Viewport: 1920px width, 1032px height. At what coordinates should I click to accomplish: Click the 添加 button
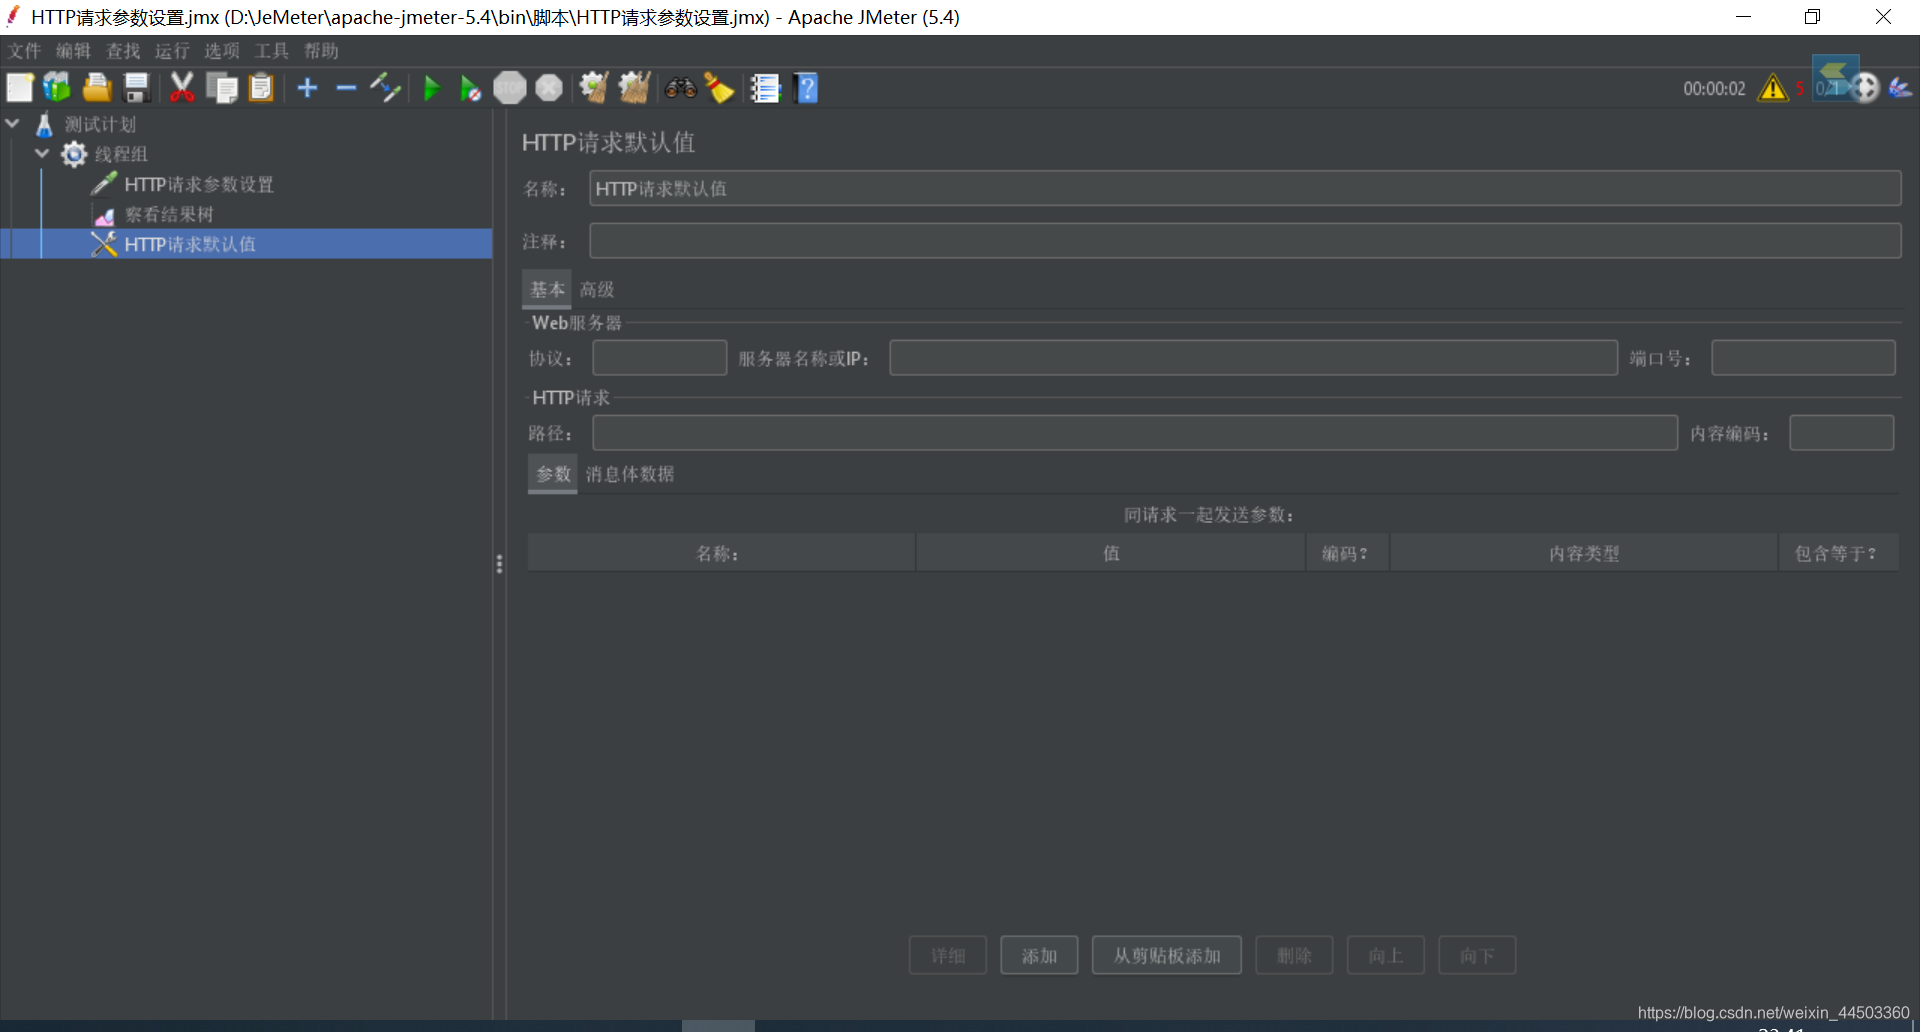coord(1039,955)
